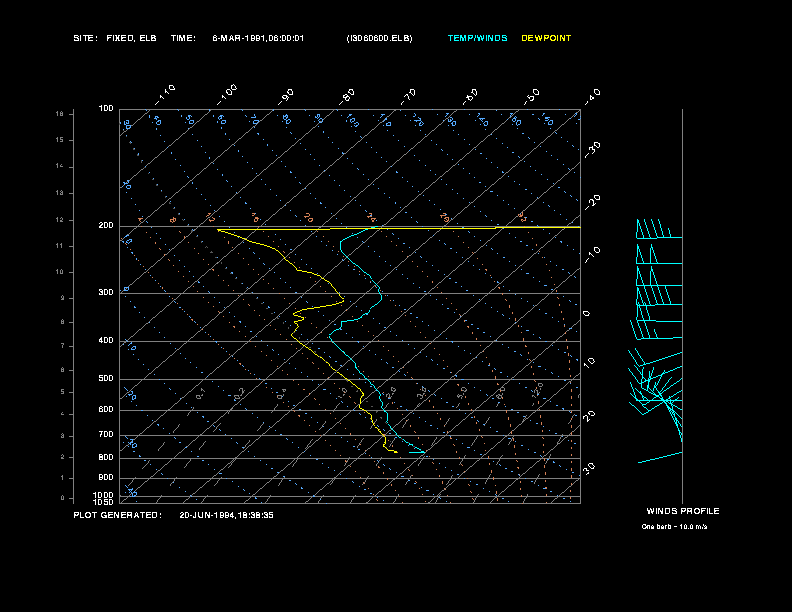Click the 300 pressure level label

coord(106,293)
